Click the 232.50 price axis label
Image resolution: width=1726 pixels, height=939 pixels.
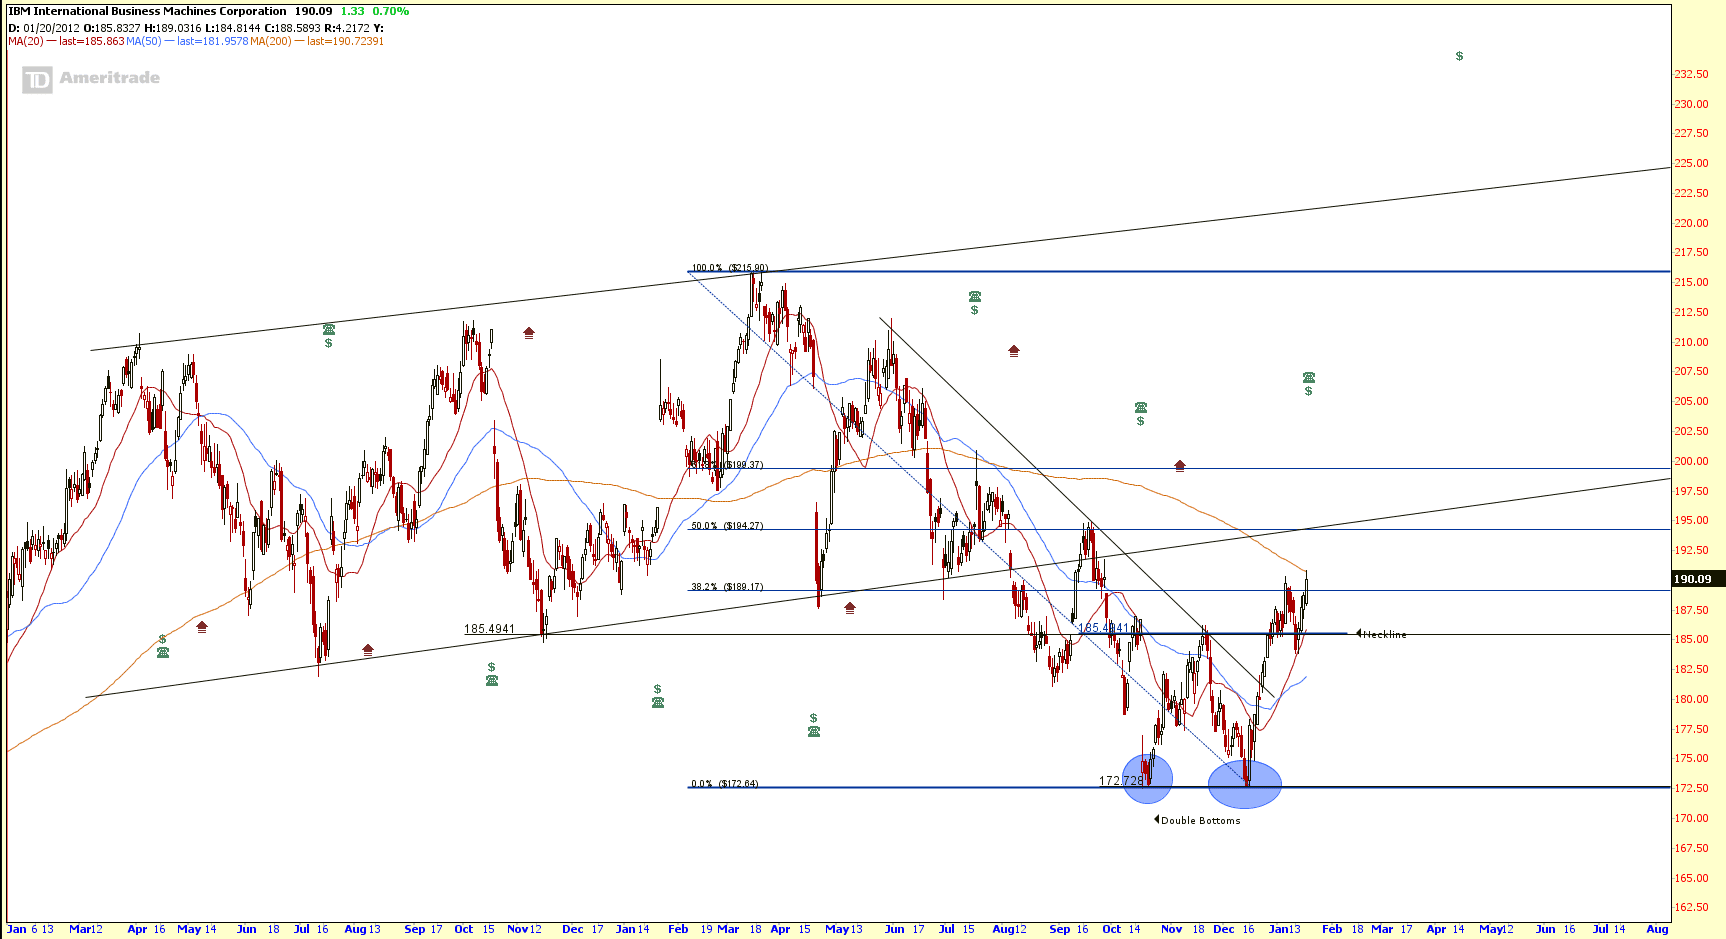1691,74
